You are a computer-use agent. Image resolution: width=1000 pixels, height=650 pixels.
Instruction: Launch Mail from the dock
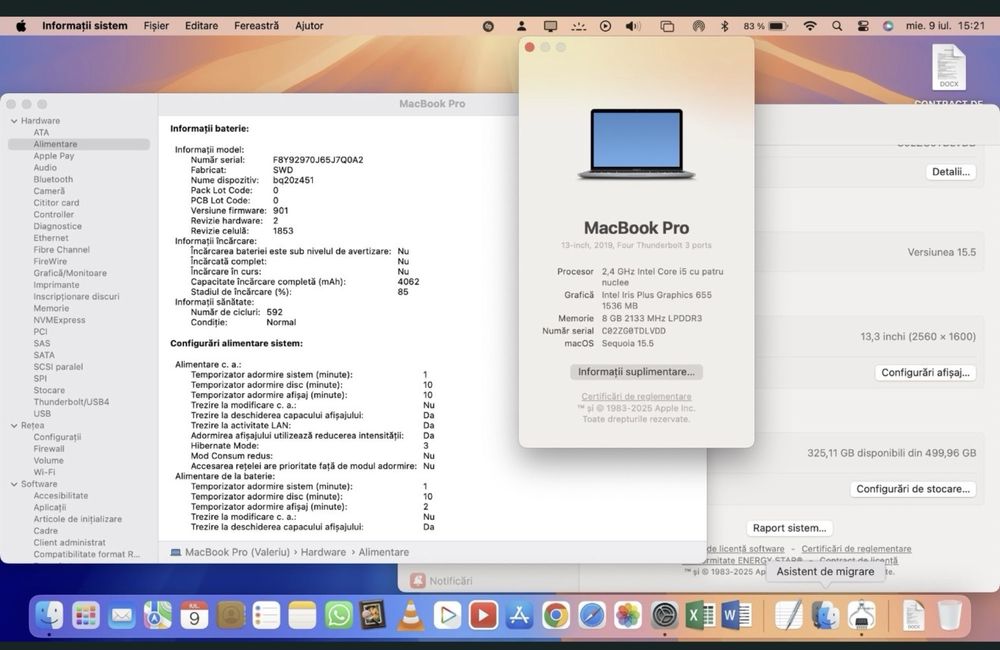(121, 616)
